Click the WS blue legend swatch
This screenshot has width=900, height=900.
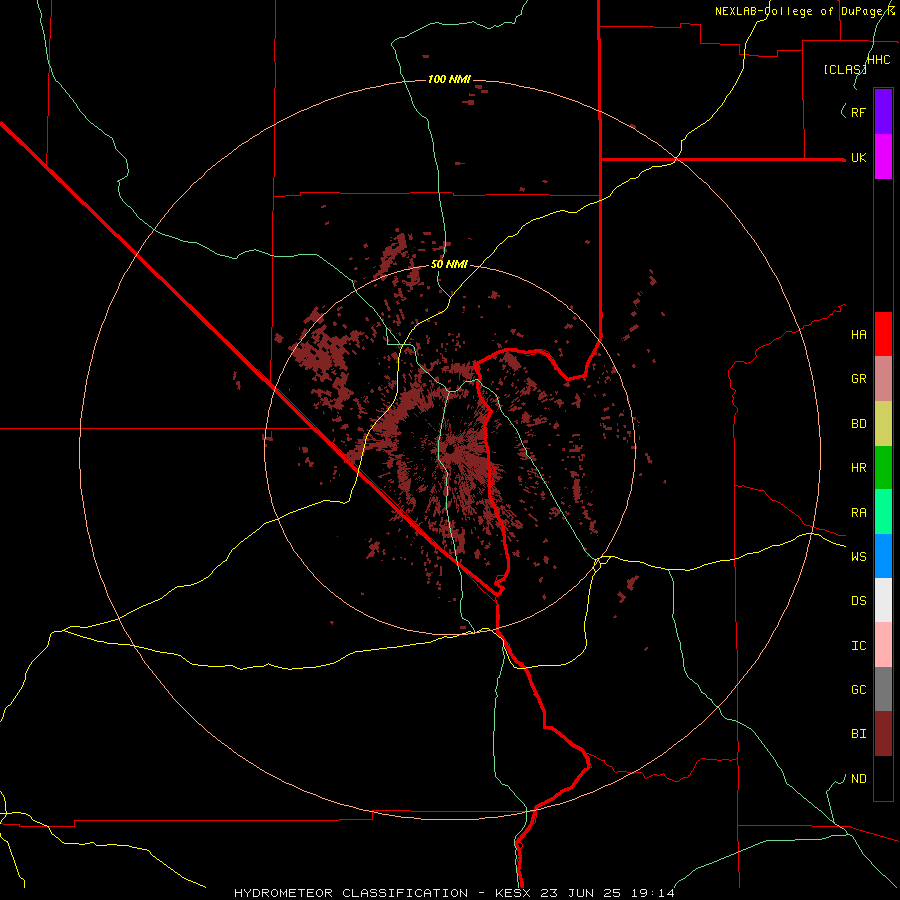(x=883, y=556)
